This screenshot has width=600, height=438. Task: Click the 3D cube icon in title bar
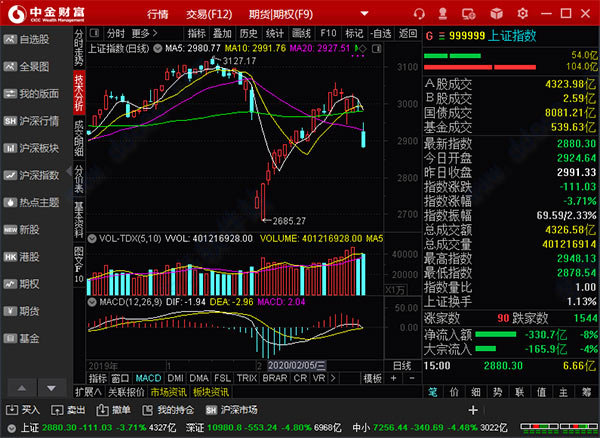[496, 14]
